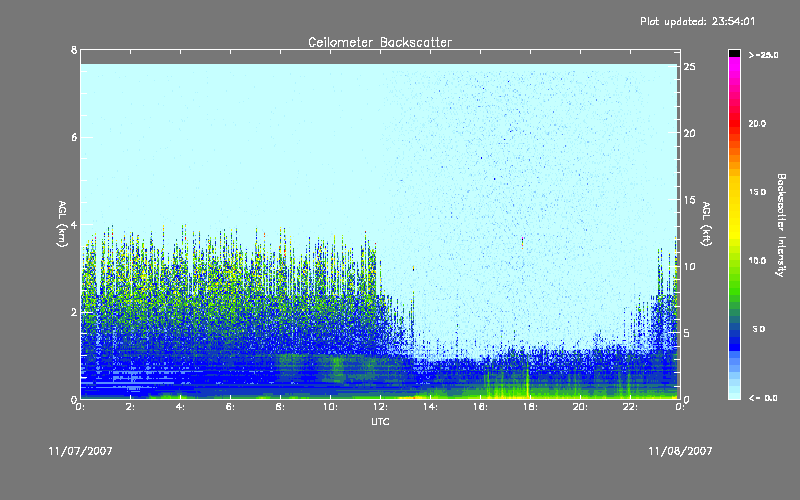Screen dimensions: 800x500
Task: Click the ">-25.0" colorbar maximum label
Action: point(763,55)
